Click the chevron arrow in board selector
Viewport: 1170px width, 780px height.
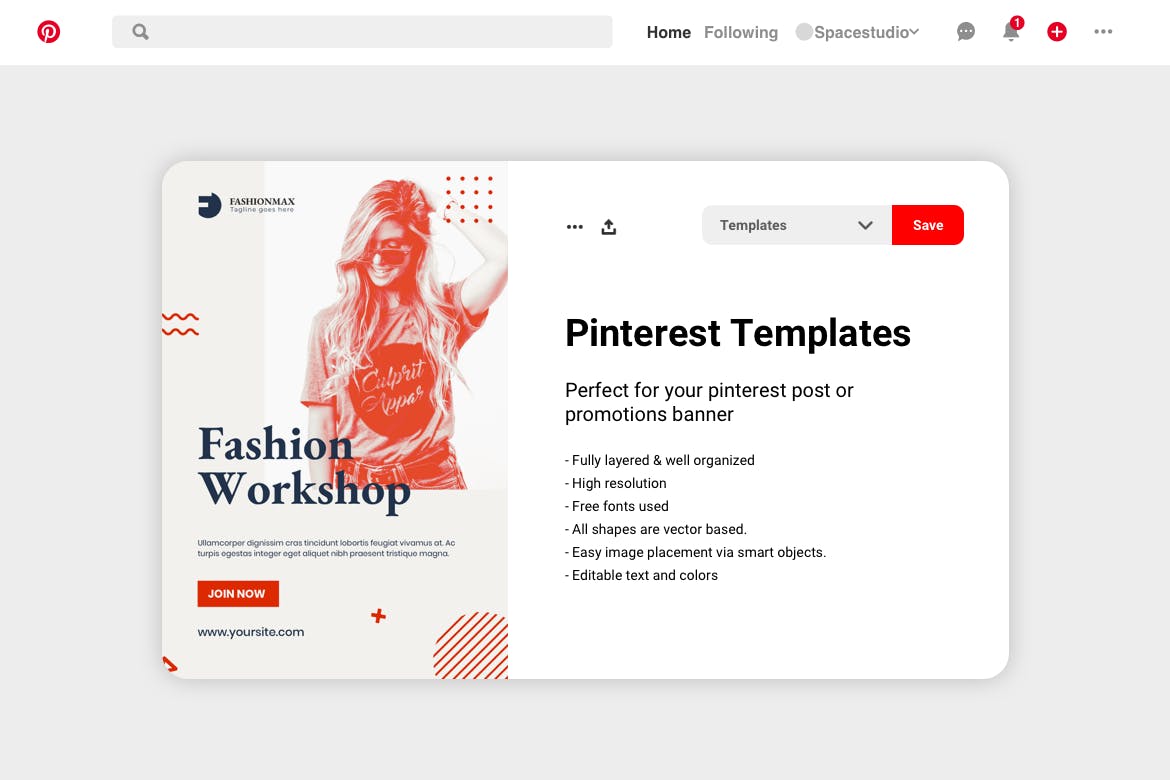866,225
